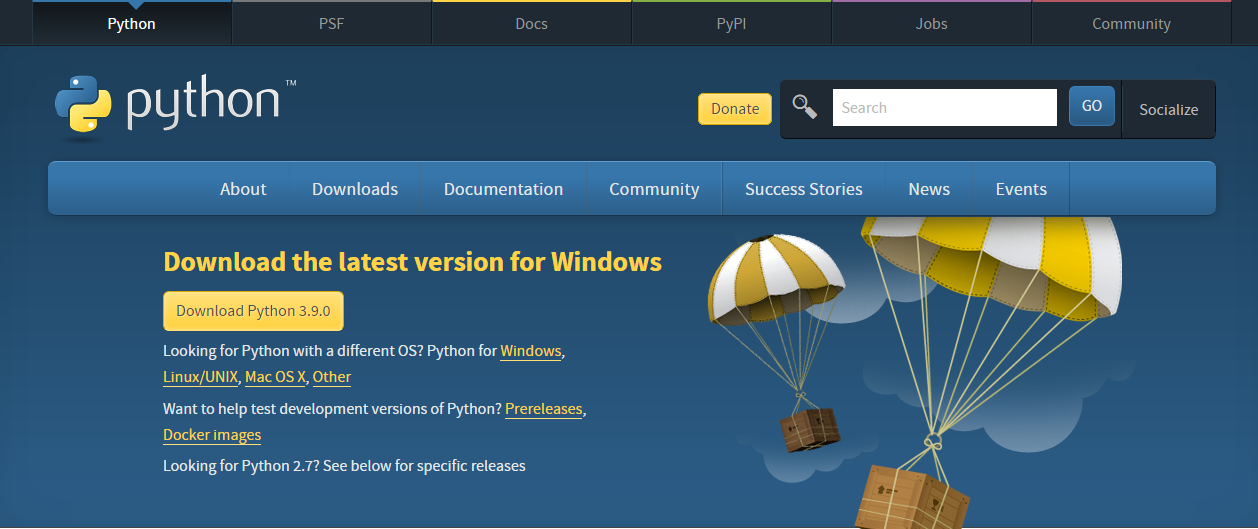Click the 'Download the latest version for Windows' heading
The height and width of the screenshot is (529, 1258).
(x=412, y=262)
